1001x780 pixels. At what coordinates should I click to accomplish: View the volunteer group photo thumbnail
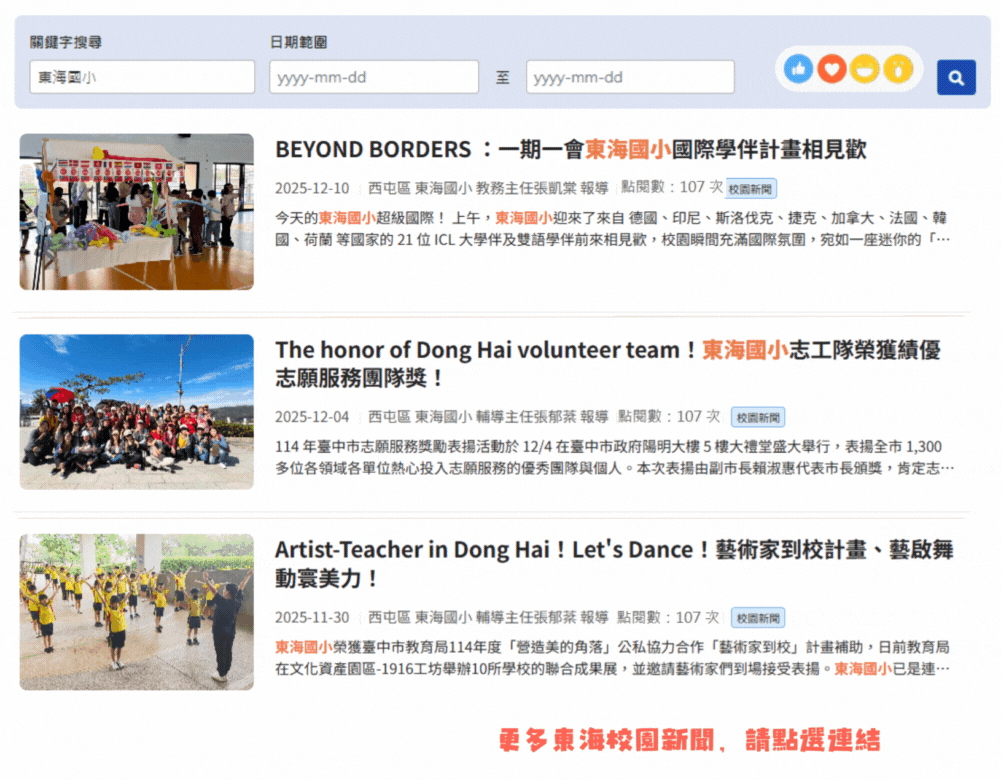(x=137, y=412)
